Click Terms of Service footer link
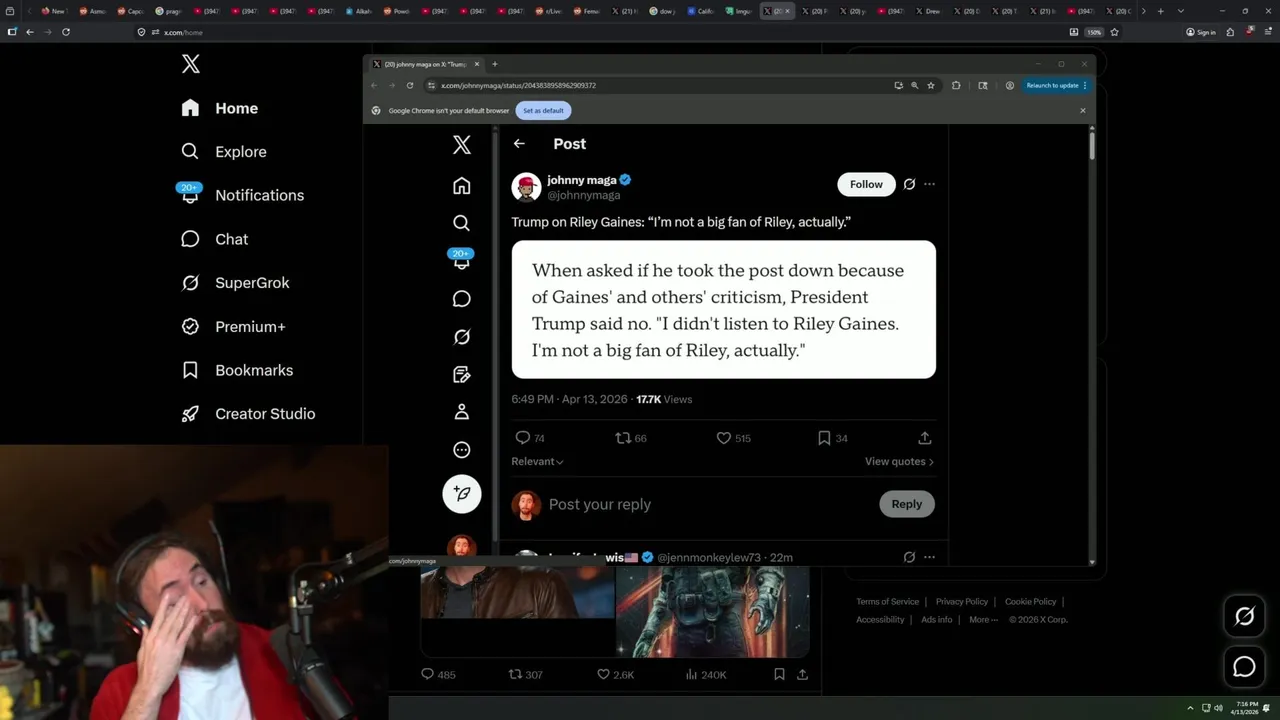The width and height of the screenshot is (1280, 720). coord(887,602)
